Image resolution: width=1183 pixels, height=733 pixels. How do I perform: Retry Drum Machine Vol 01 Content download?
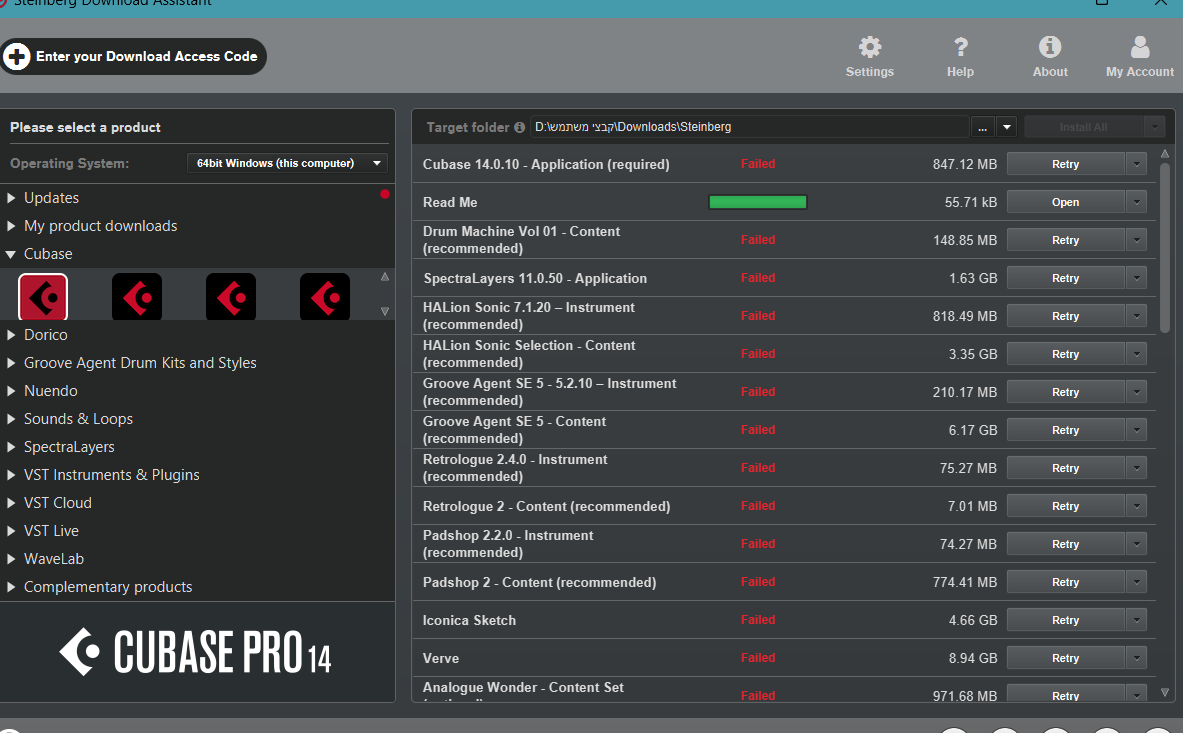point(1065,240)
